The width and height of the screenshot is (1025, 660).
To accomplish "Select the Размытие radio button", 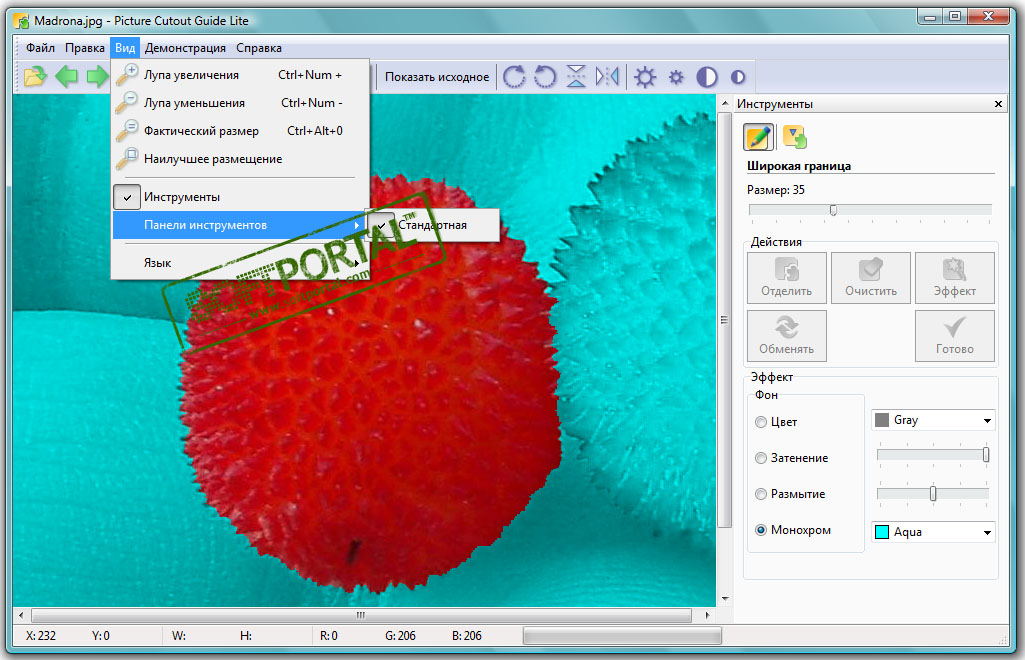I will pos(761,494).
